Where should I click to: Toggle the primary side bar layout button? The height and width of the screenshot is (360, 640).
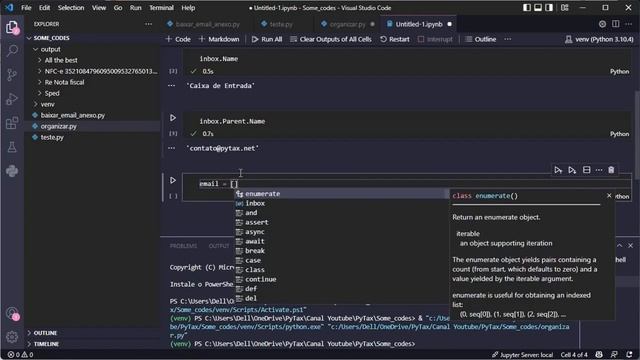point(527,8)
